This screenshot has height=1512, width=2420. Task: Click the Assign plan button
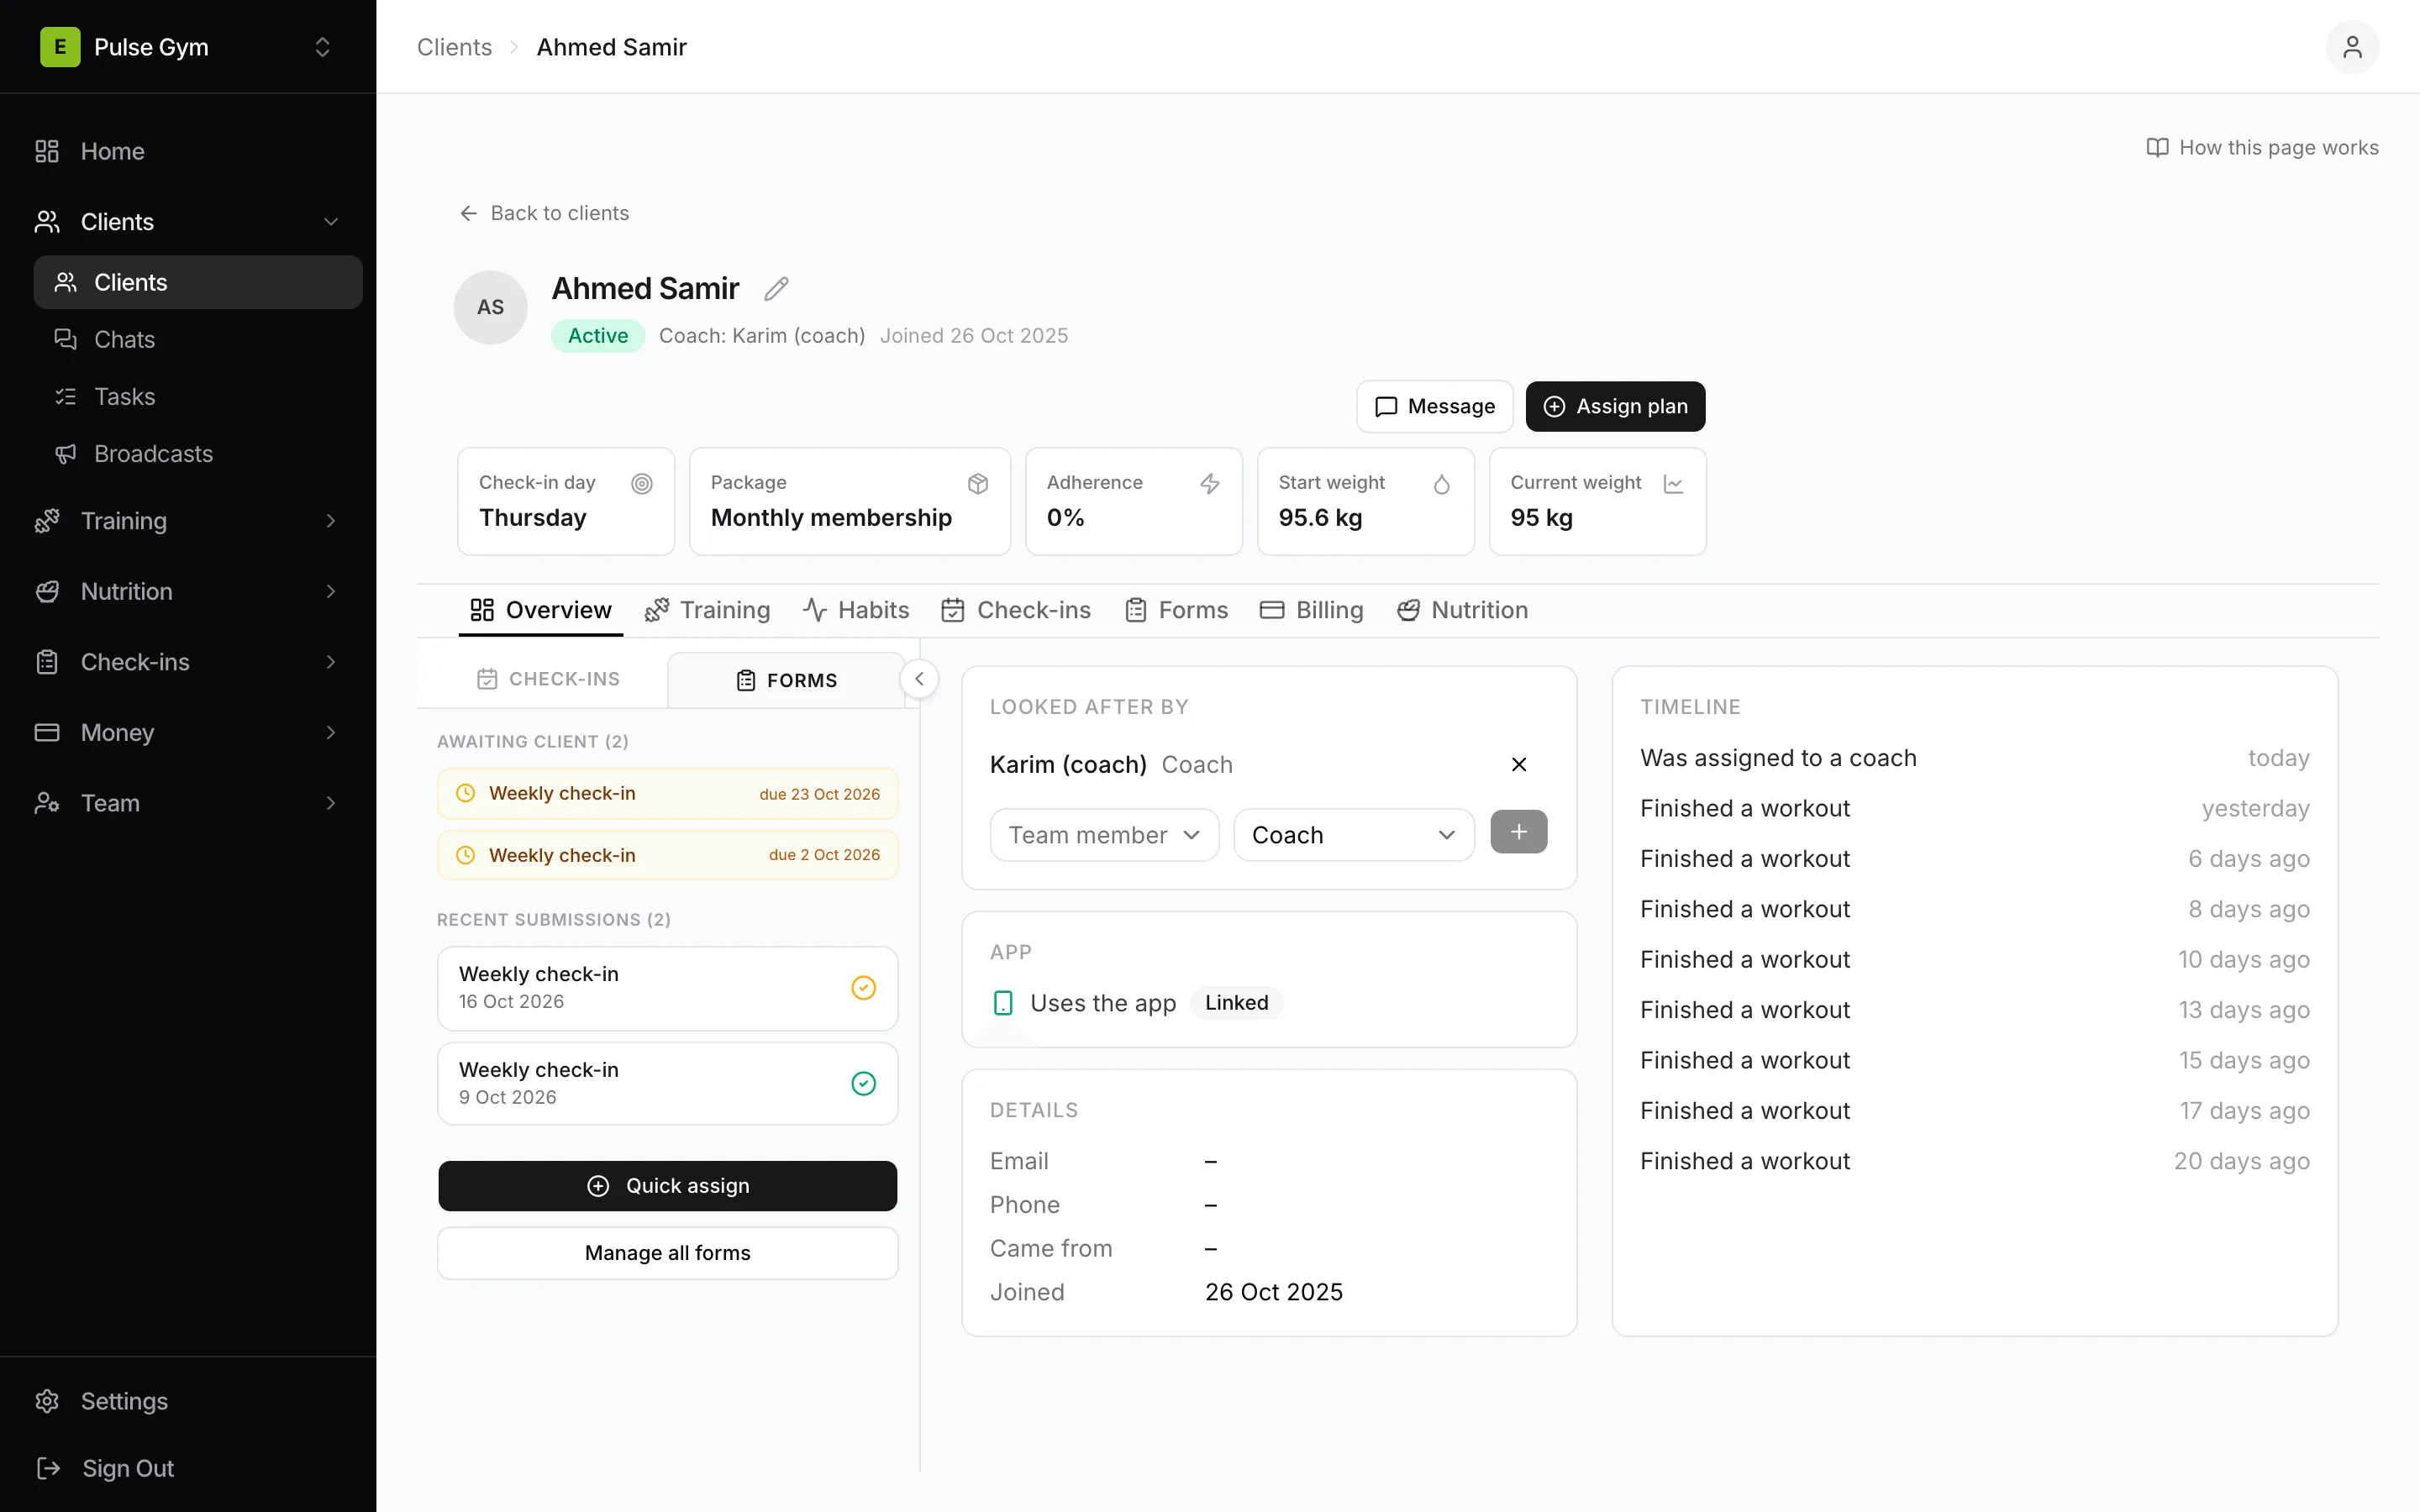[x=1615, y=407]
